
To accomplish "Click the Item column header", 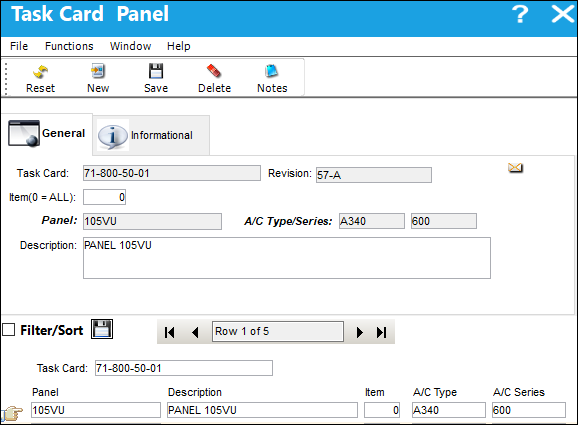I will (375, 392).
